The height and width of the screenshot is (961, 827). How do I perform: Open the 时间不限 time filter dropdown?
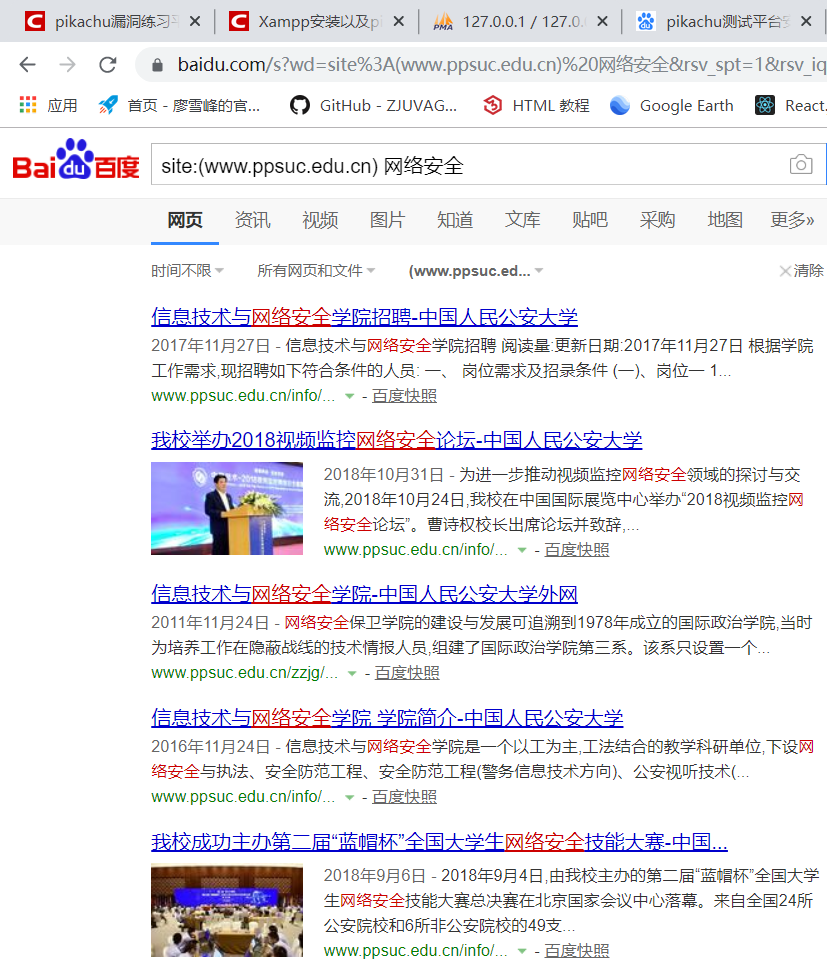(x=188, y=270)
